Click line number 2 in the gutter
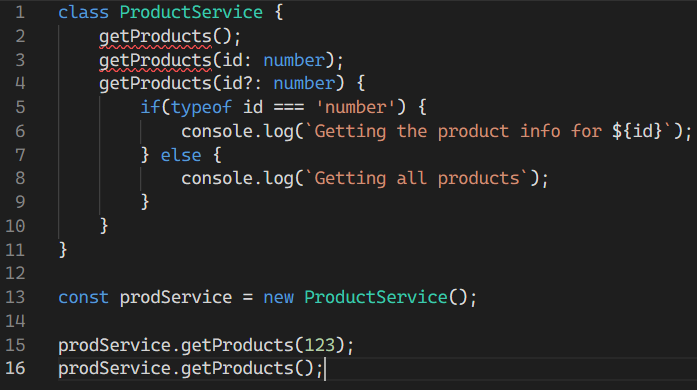Viewport: 697px width, 390px height. point(20,36)
